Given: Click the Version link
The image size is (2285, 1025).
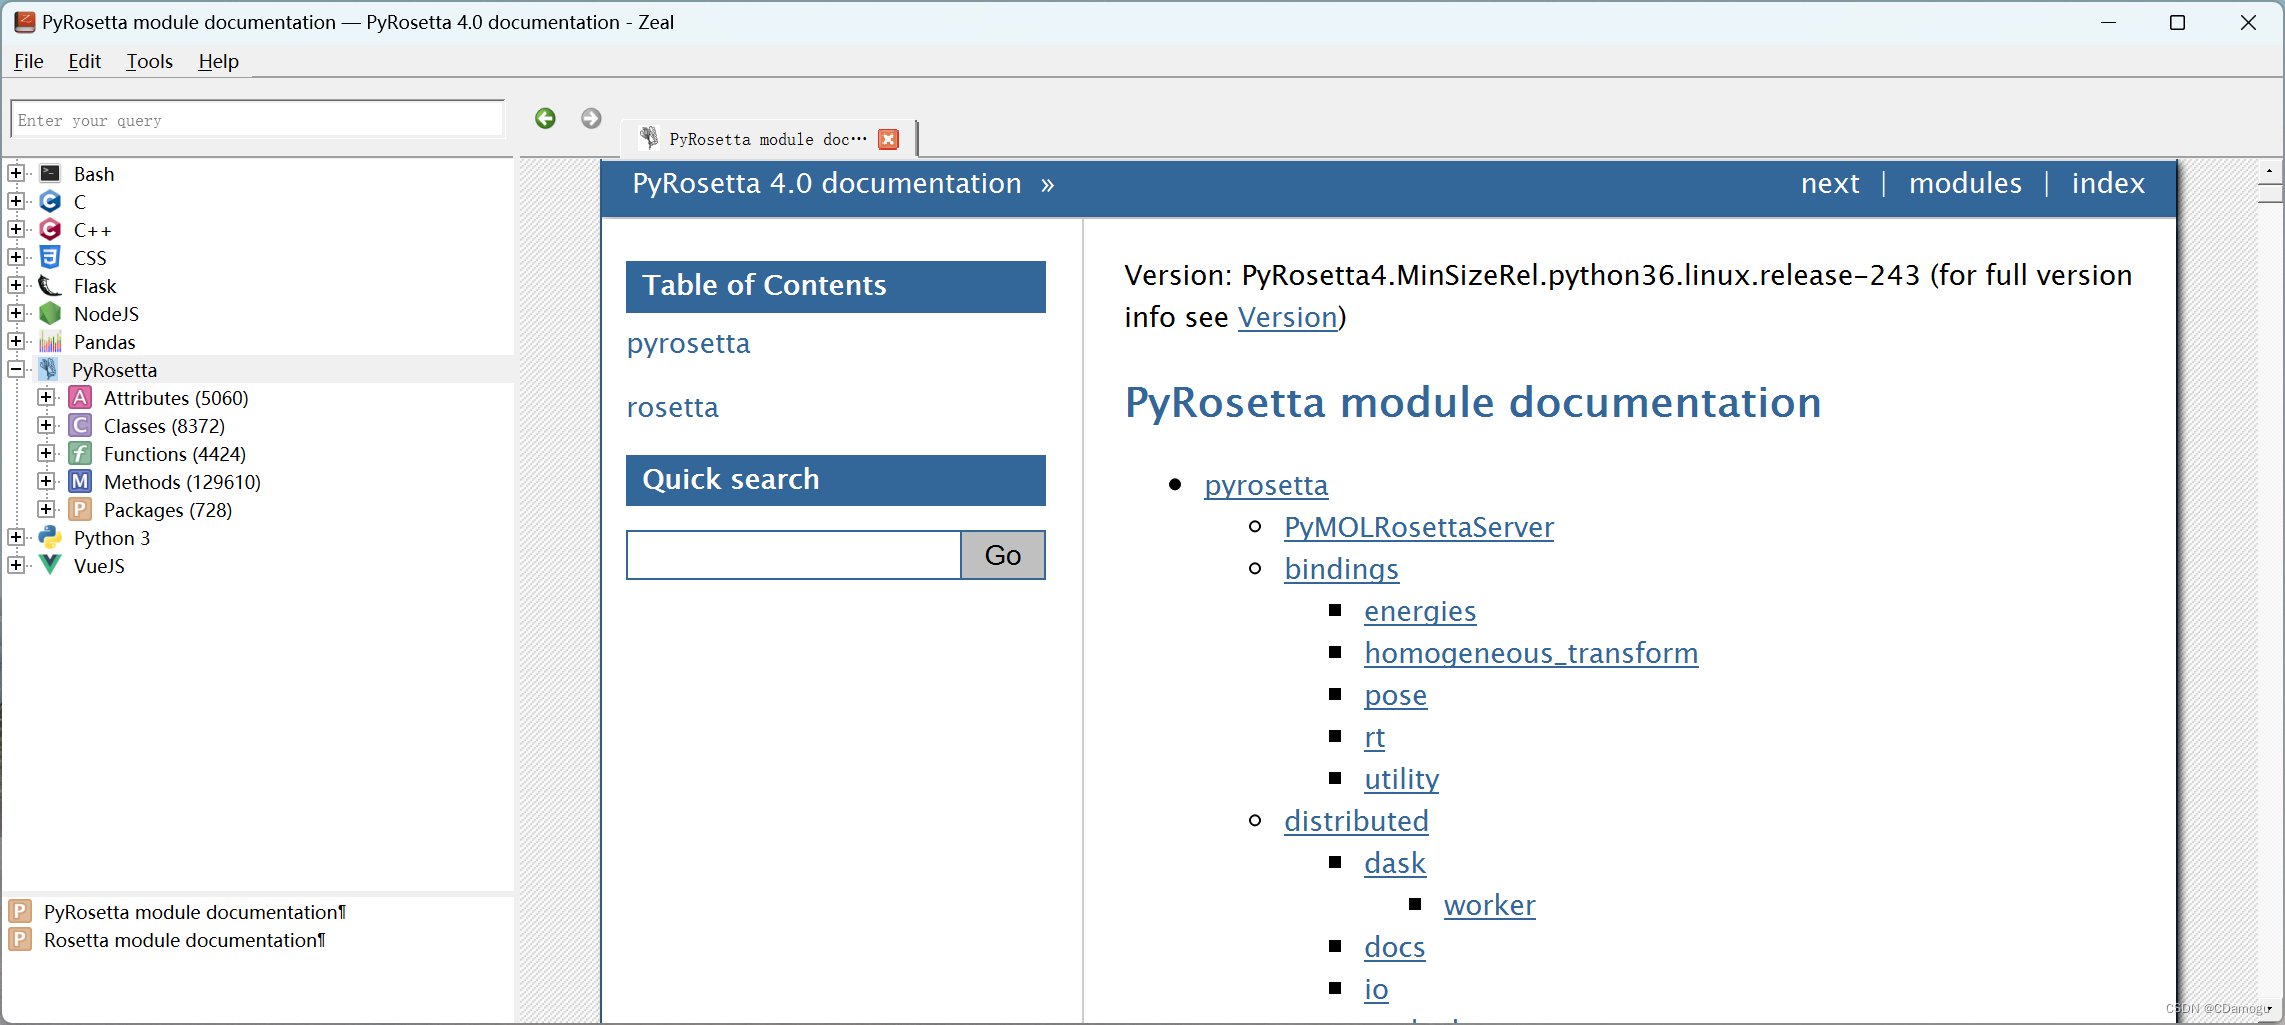Looking at the screenshot, I should click(x=1287, y=317).
